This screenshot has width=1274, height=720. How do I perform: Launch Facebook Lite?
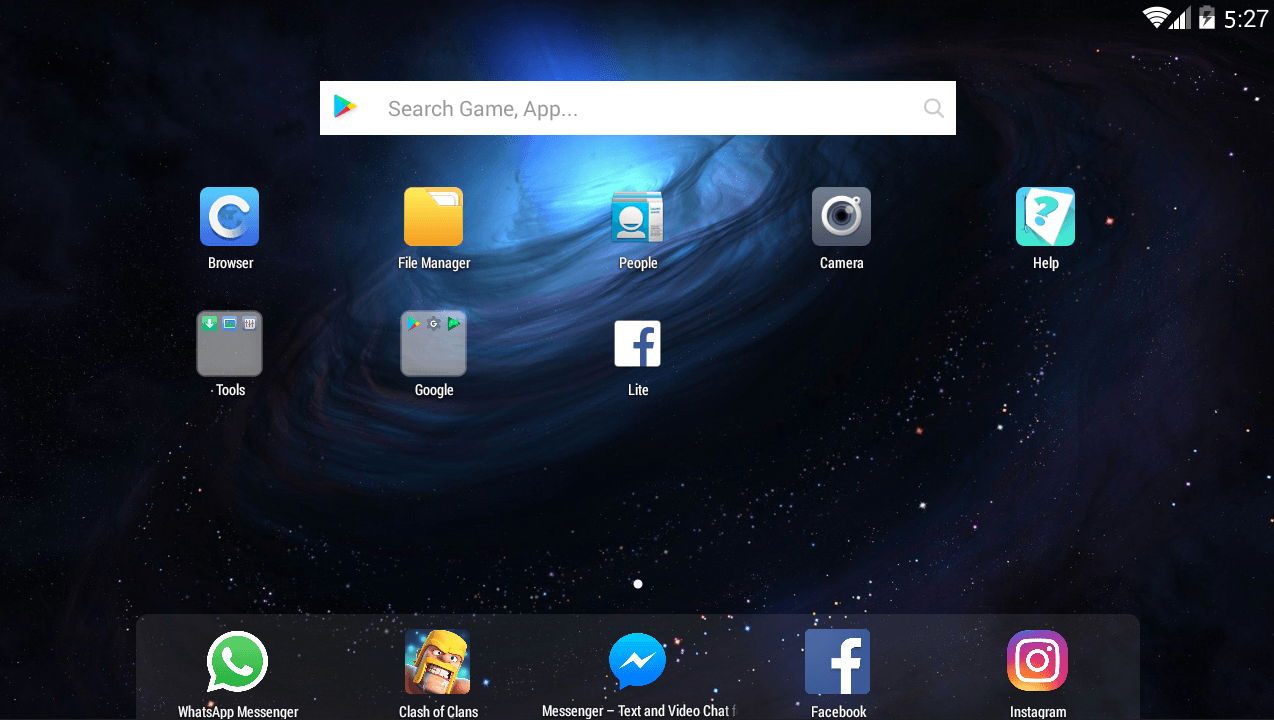click(637, 343)
